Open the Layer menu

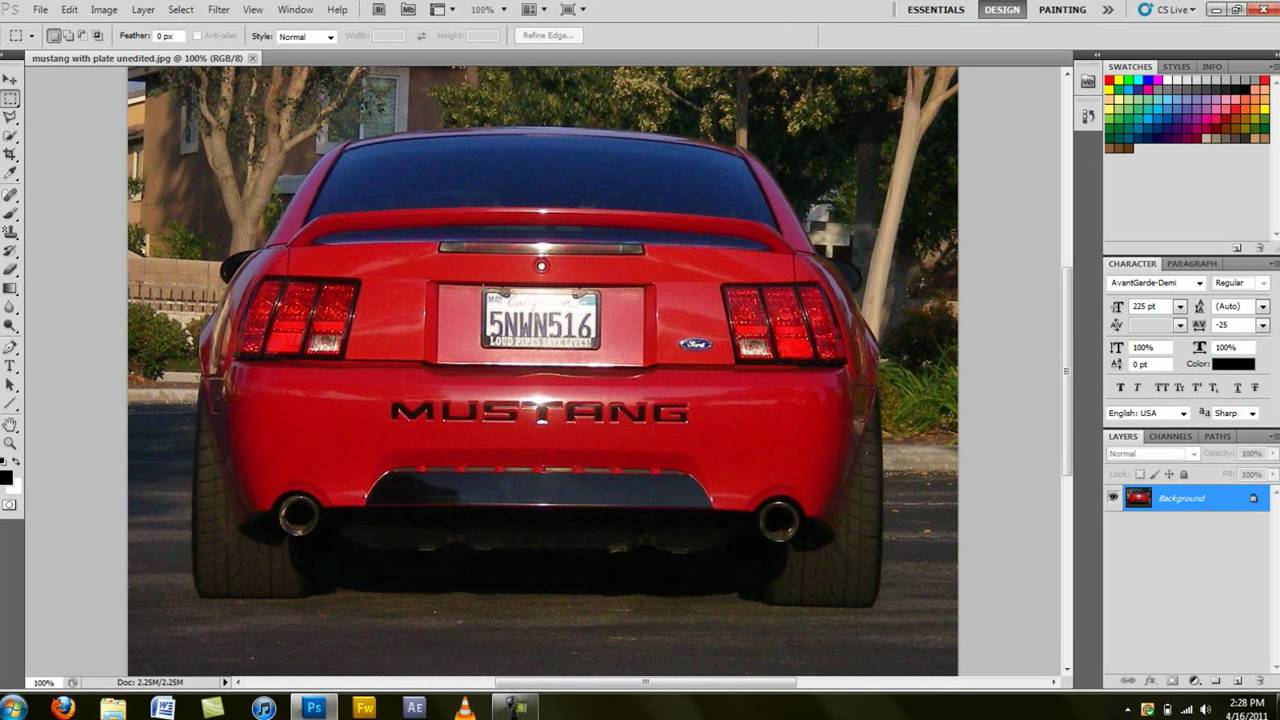click(x=143, y=9)
